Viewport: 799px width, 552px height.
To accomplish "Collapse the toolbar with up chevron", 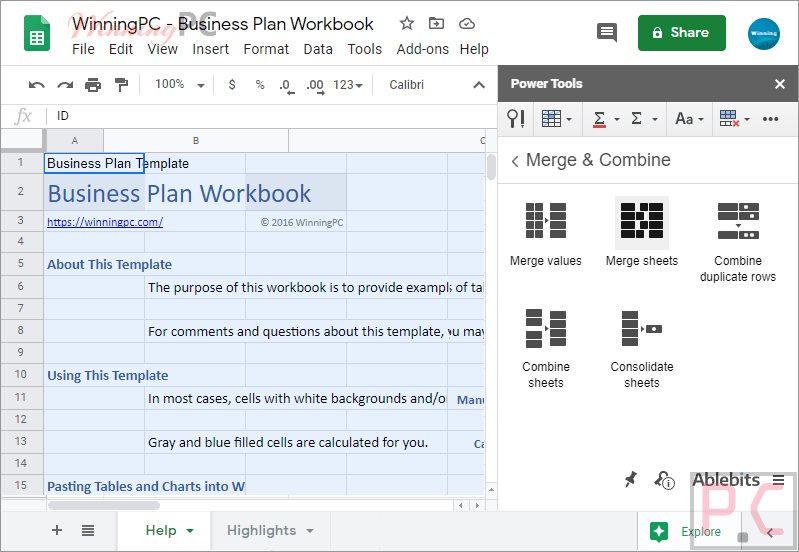I will [479, 85].
